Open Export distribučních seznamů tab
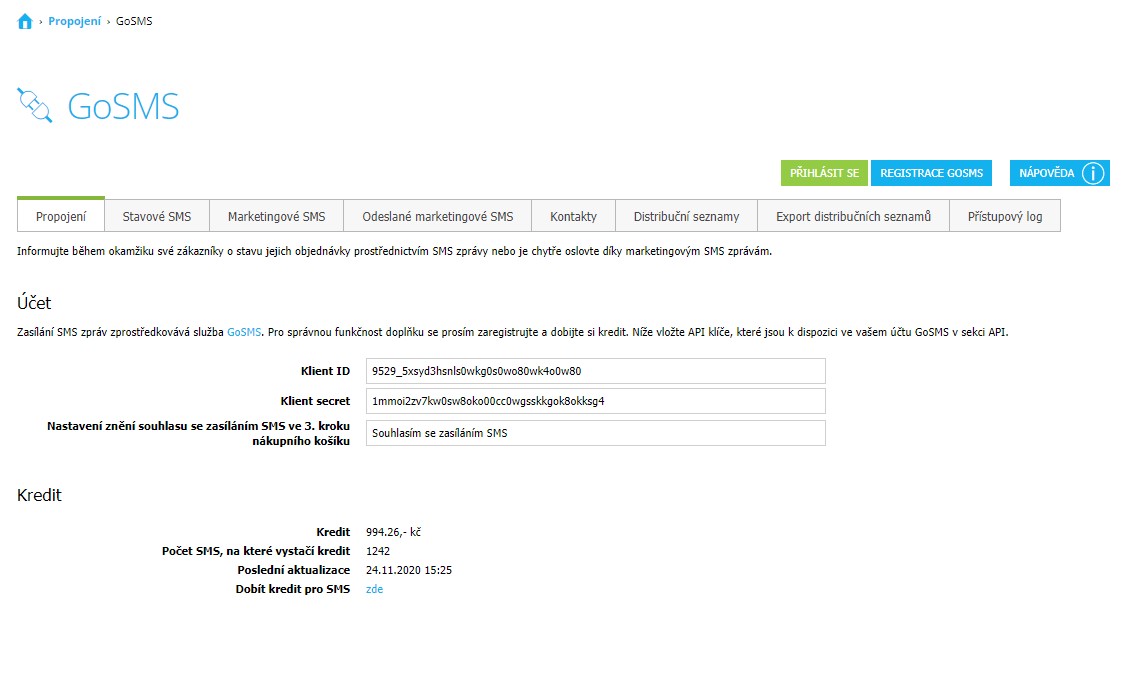The height and width of the screenshot is (690, 1131). (x=853, y=216)
